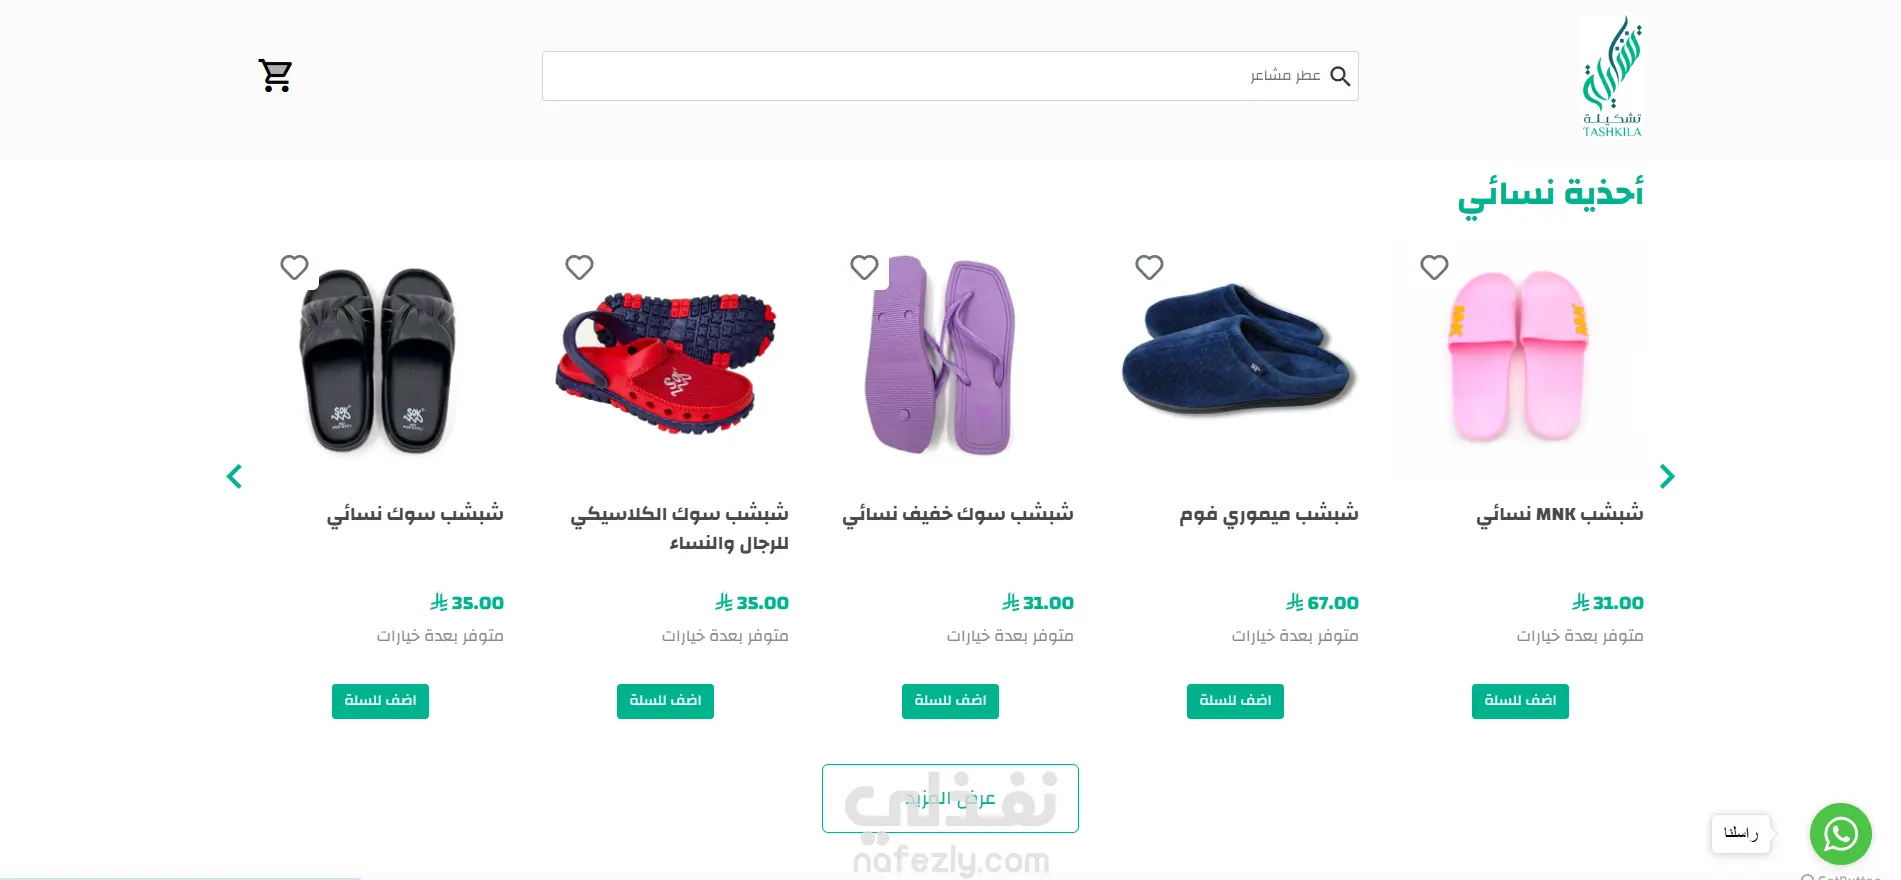This screenshot has width=1901, height=880.
Task: Open the Tashkila logo home link
Action: click(1612, 76)
